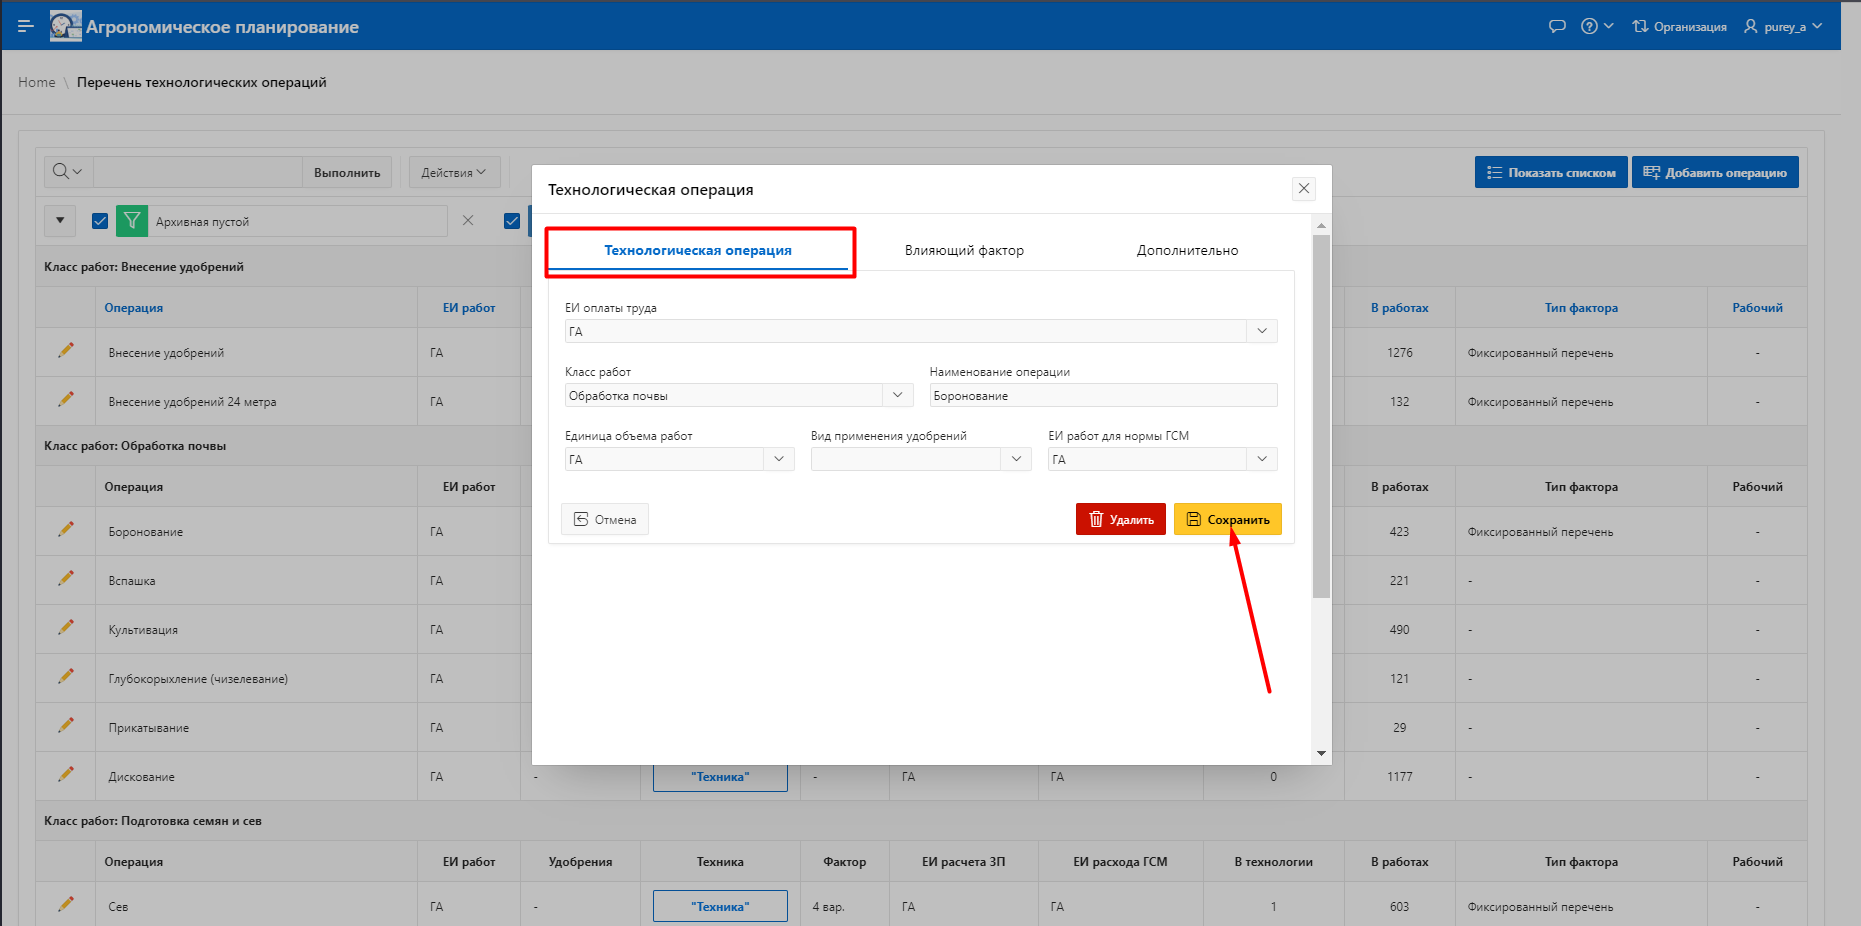This screenshot has height=926, width=1861.
Task: Click ЕИ расхода ГСМ column header
Action: [1120, 862]
